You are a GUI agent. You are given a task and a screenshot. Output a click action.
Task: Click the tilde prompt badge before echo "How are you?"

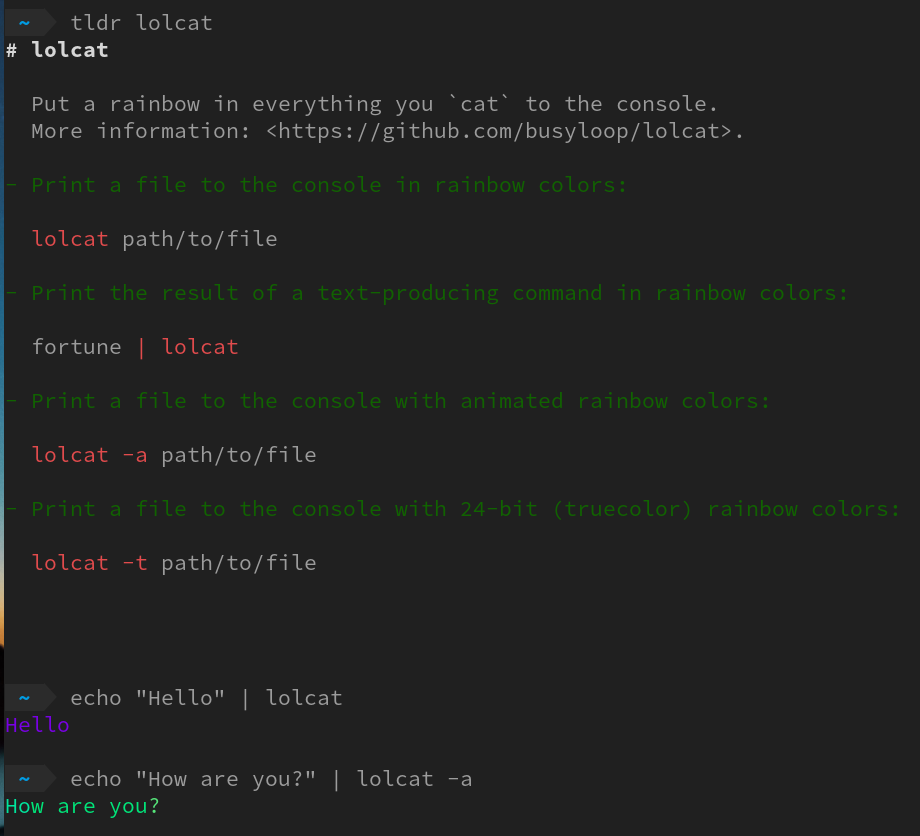[25, 779]
